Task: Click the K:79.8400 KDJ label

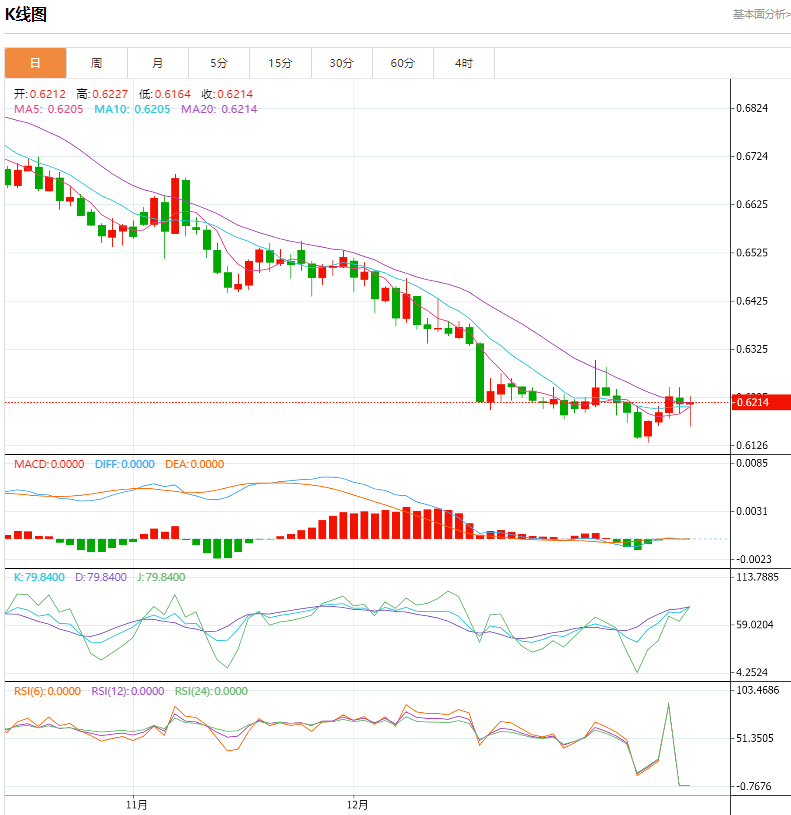Action: (x=39, y=577)
